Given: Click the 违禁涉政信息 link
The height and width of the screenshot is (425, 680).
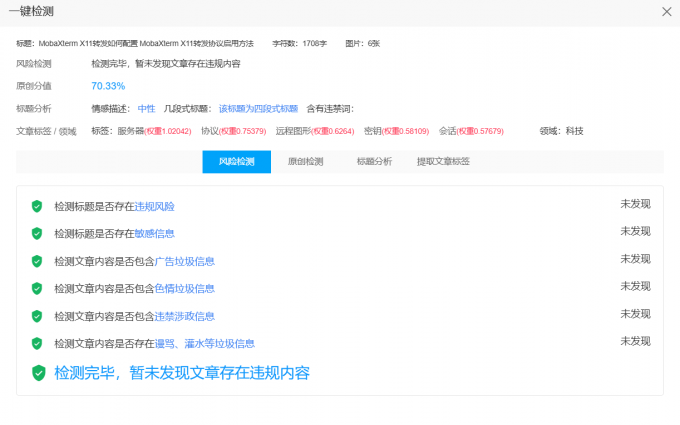Looking at the screenshot, I should pos(185,316).
